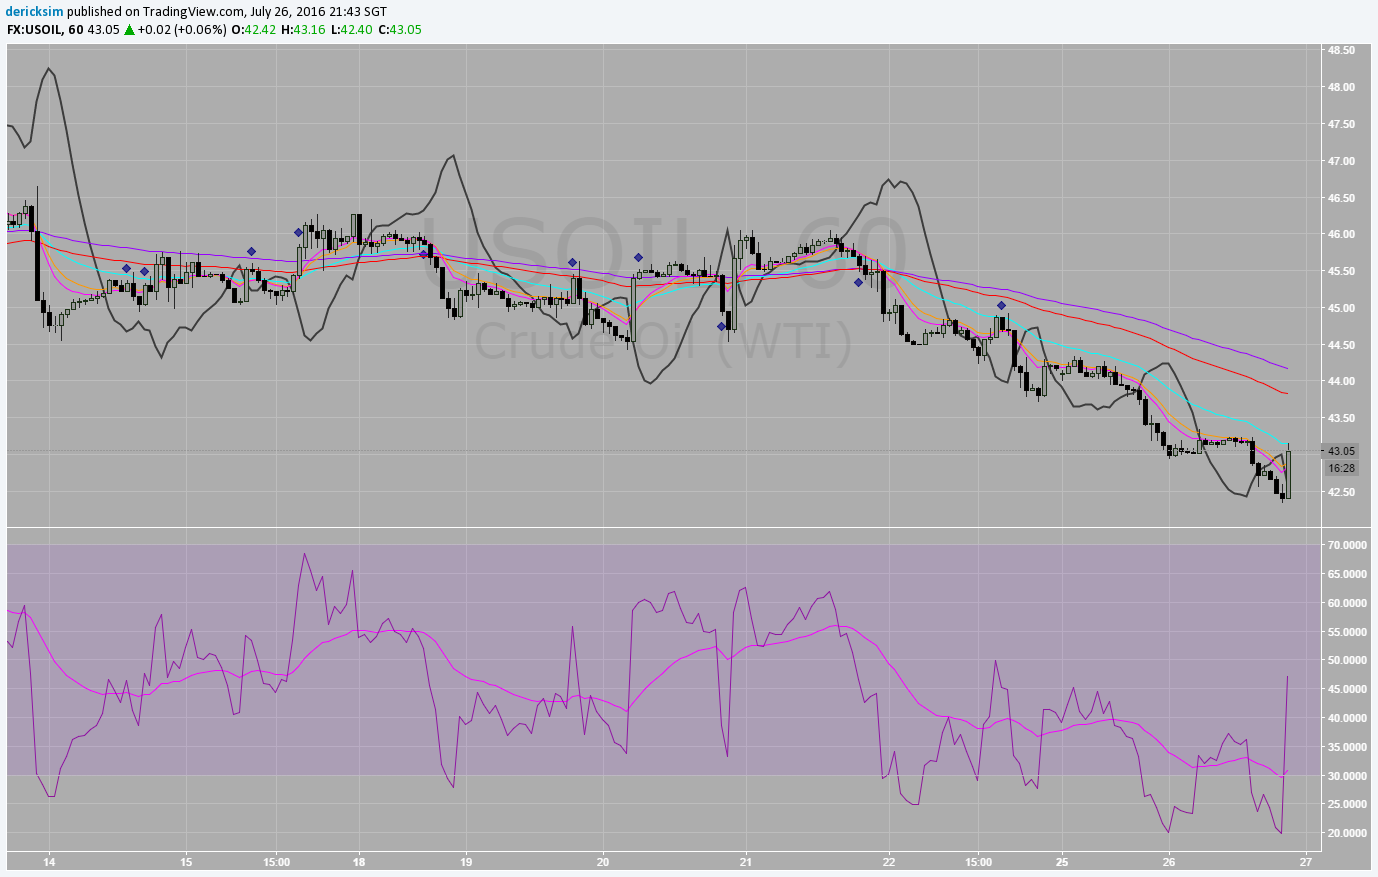Click the 30.0000 RSI axis label
Viewport: 1378px width, 877px height.
(x=1347, y=776)
